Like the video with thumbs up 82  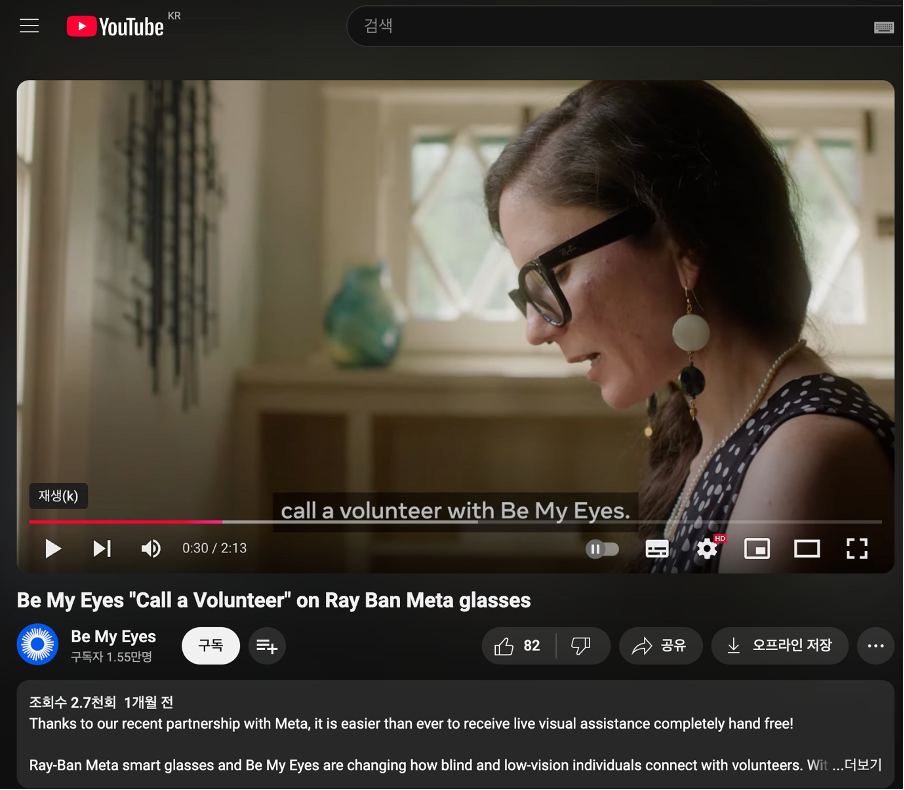[x=518, y=646]
